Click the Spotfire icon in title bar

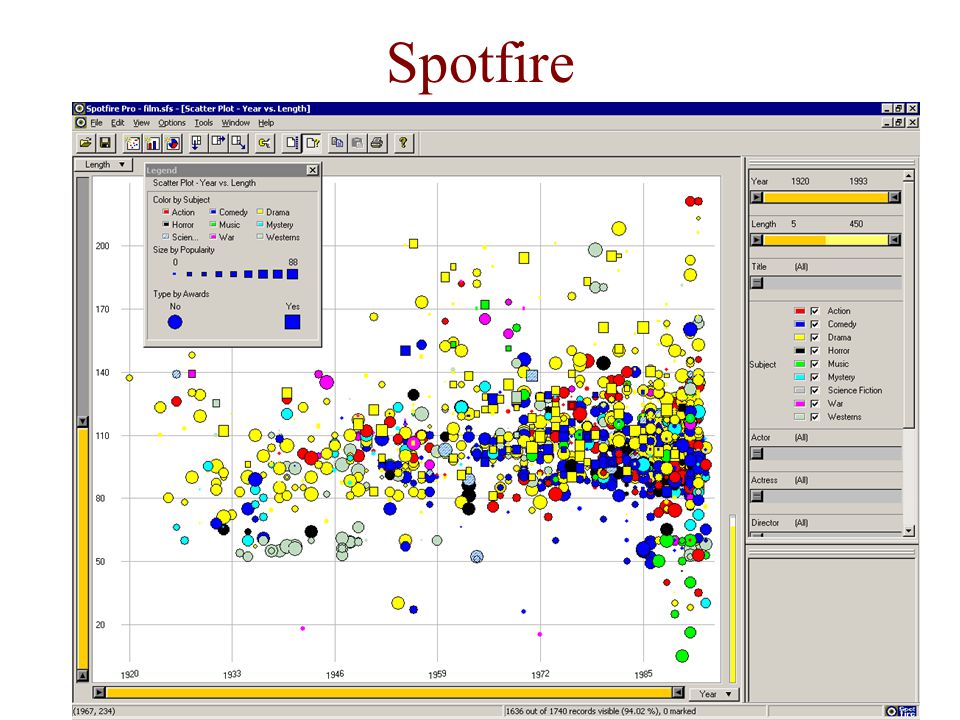click(x=79, y=108)
